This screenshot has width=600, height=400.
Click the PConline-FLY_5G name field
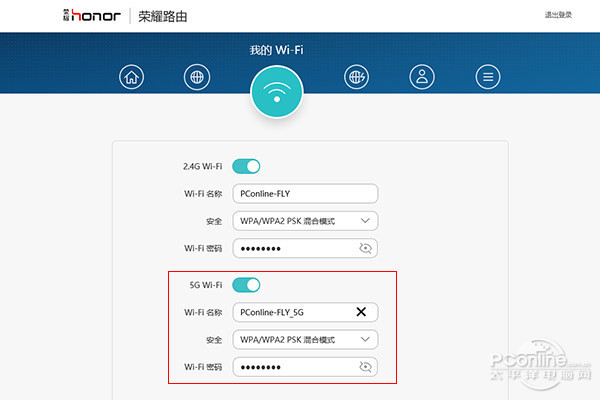(305, 312)
